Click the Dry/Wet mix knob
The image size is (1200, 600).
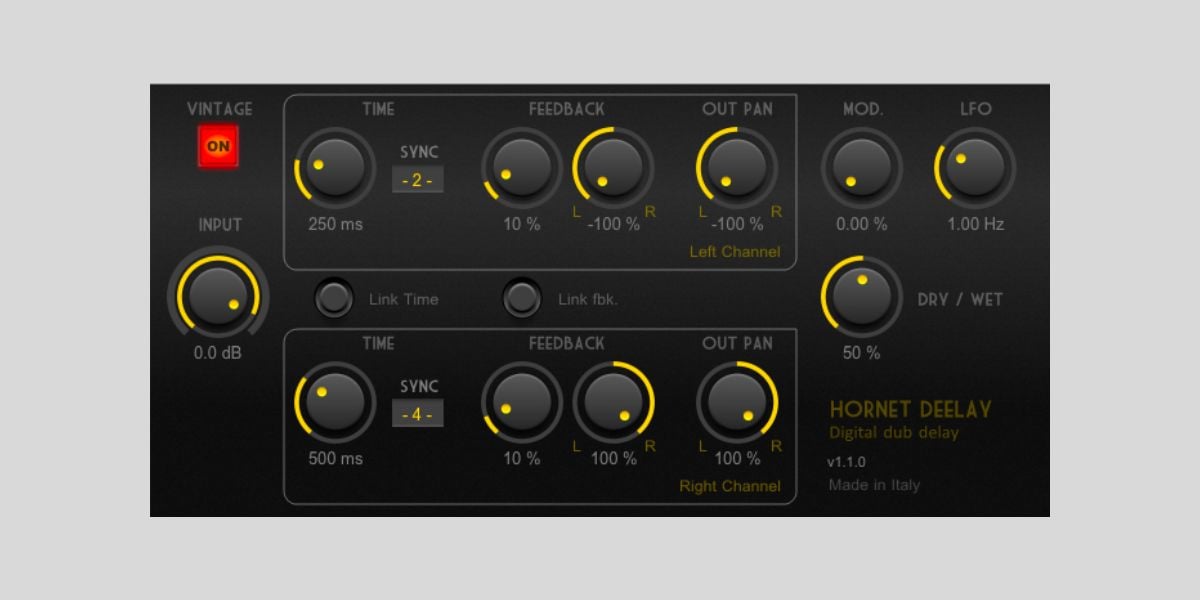[862, 297]
